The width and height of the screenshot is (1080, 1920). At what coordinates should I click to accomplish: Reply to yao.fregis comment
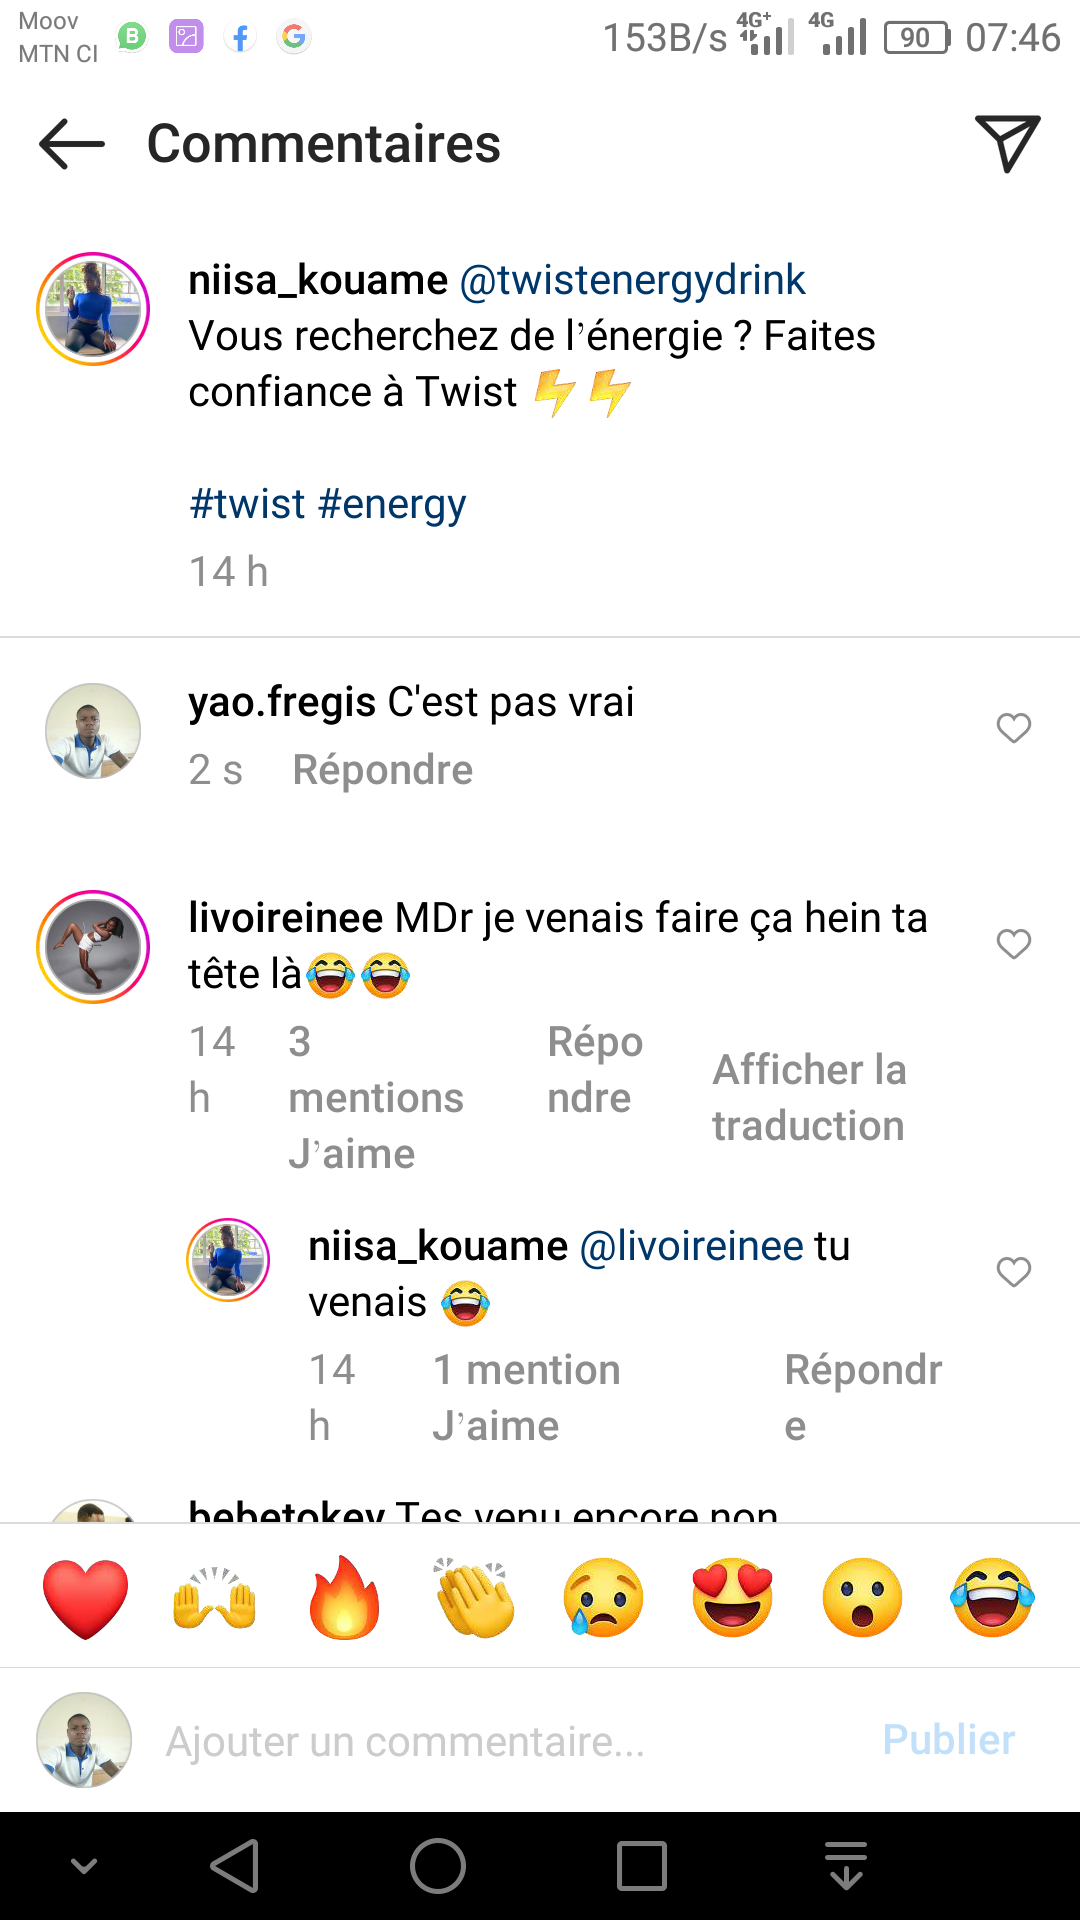pos(383,770)
